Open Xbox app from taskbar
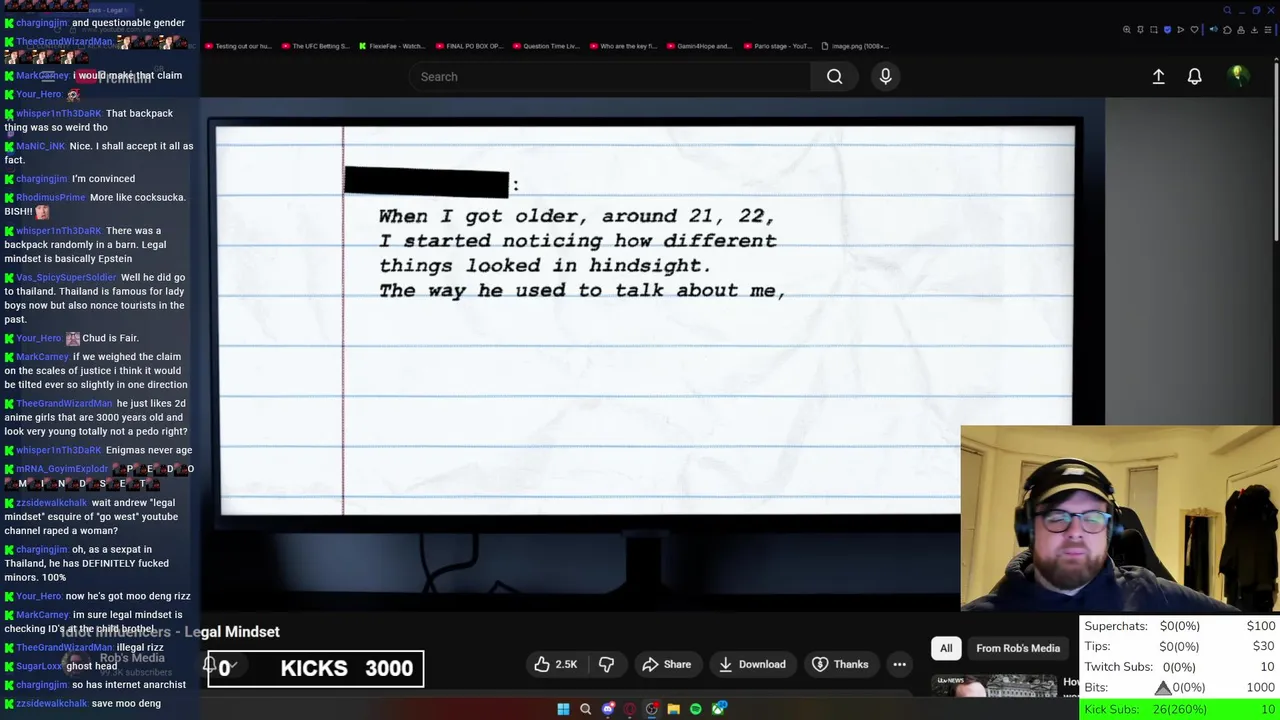This screenshot has height=720, width=1280. [x=719, y=709]
